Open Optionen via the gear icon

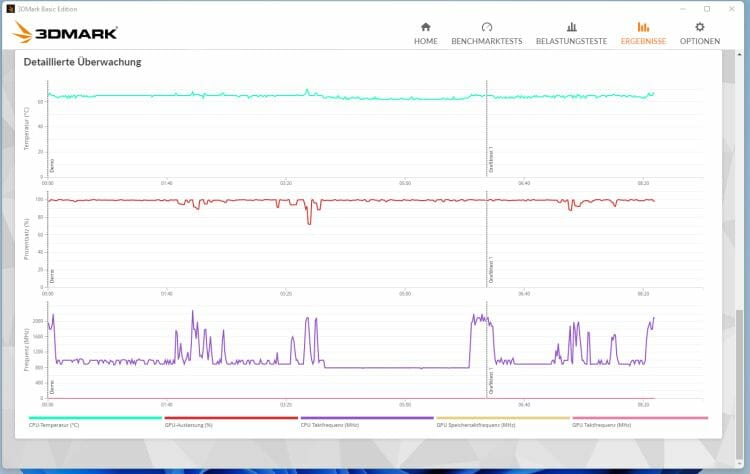(699, 27)
